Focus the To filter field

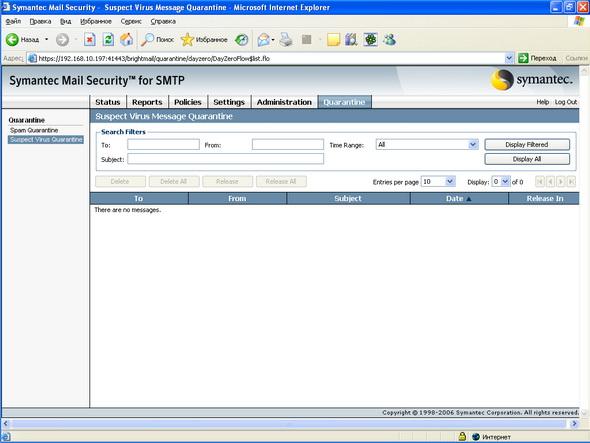pyautogui.click(x=163, y=145)
